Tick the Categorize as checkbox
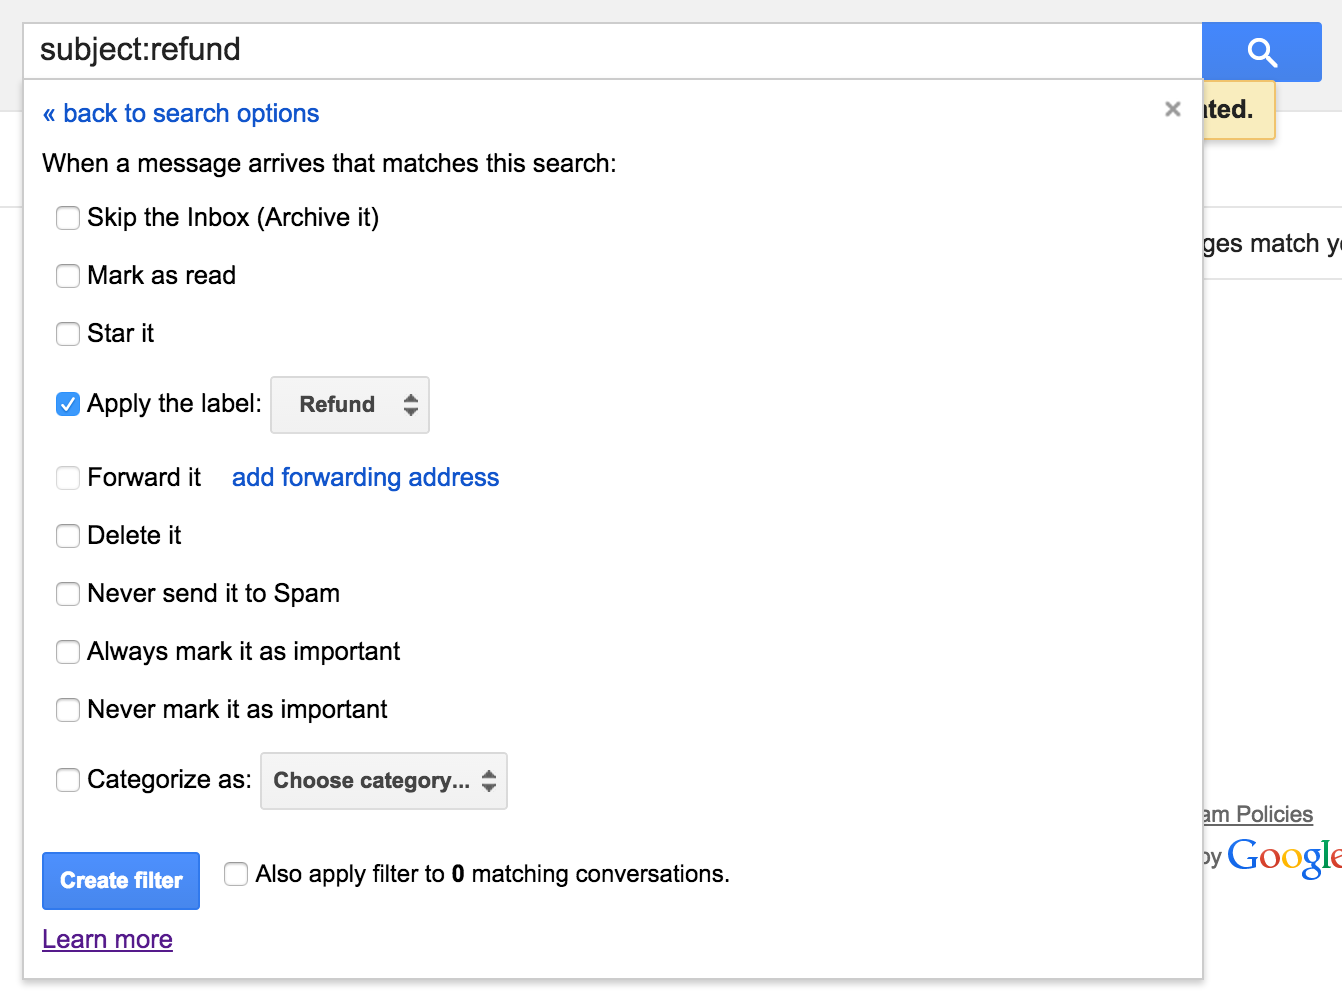Viewport: 1342px width, 998px height. (x=68, y=780)
